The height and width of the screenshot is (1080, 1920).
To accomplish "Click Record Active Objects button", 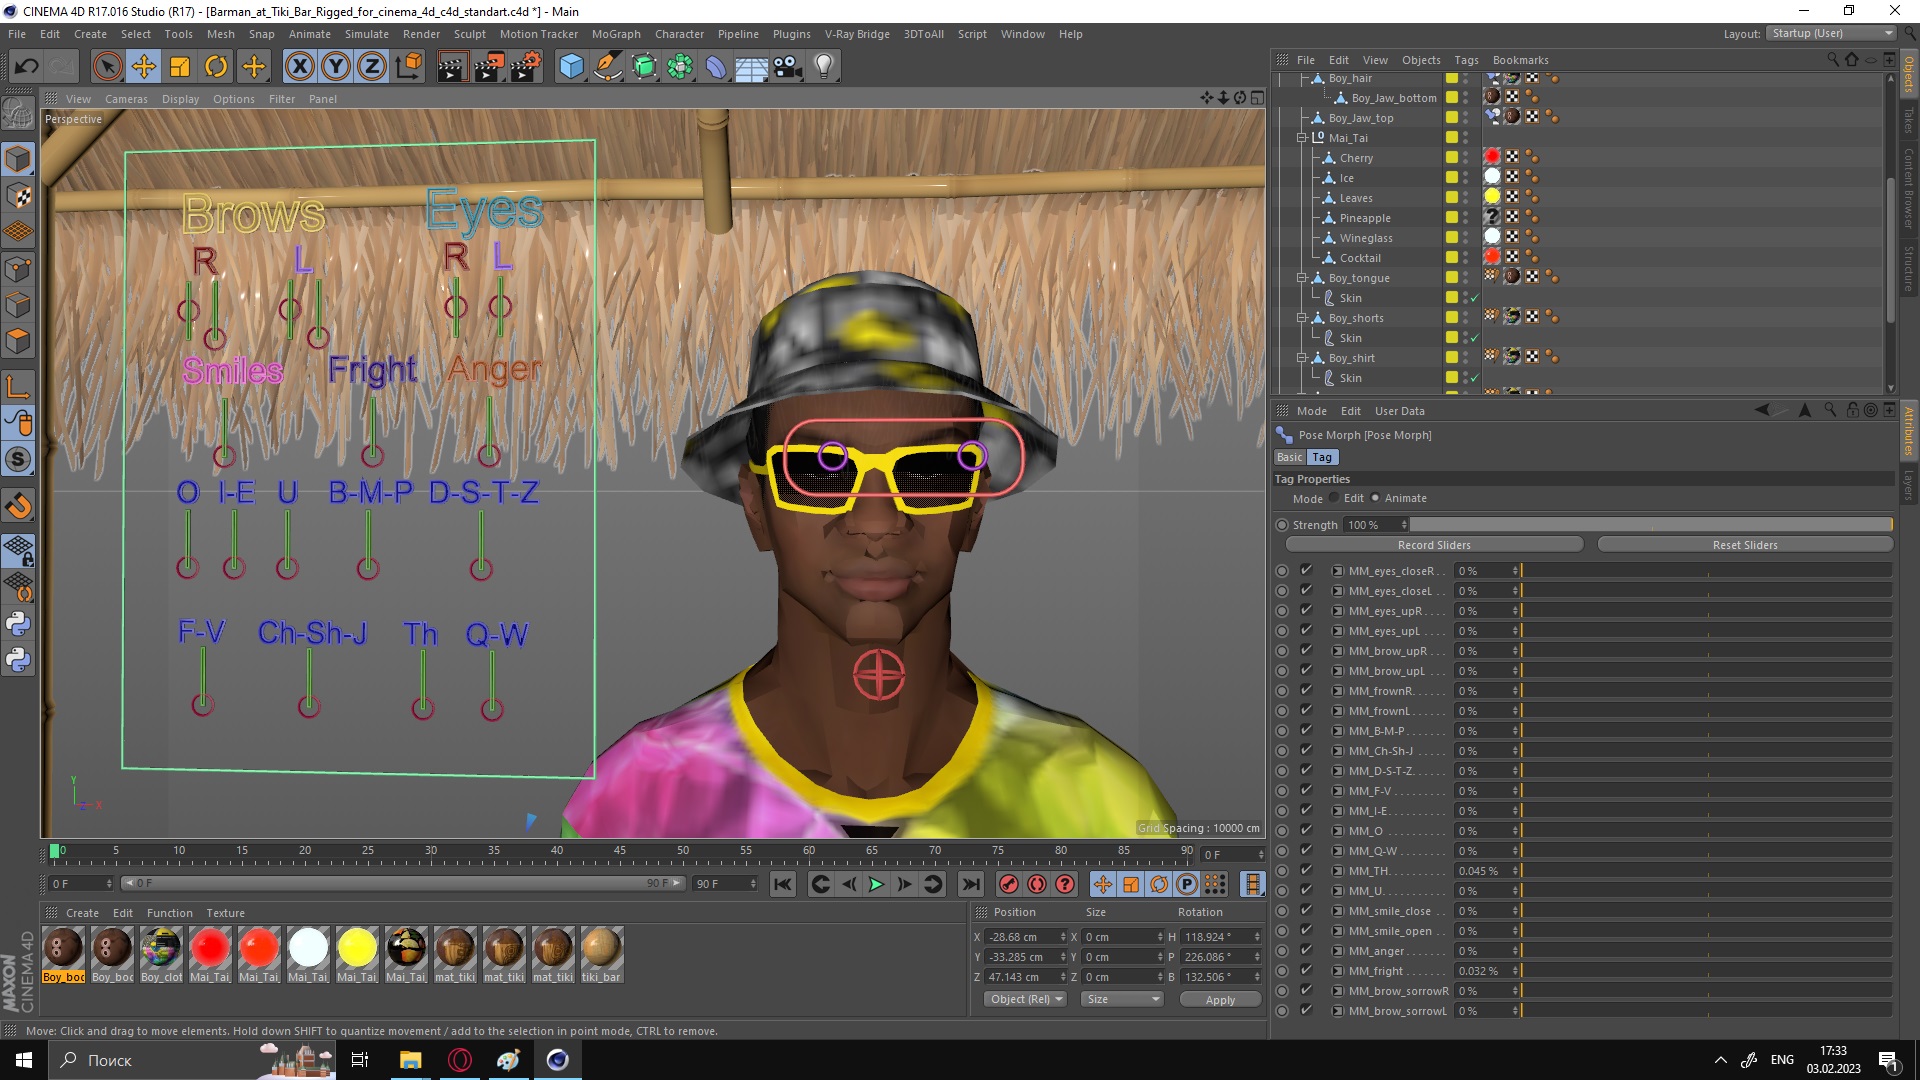I will (x=1009, y=884).
